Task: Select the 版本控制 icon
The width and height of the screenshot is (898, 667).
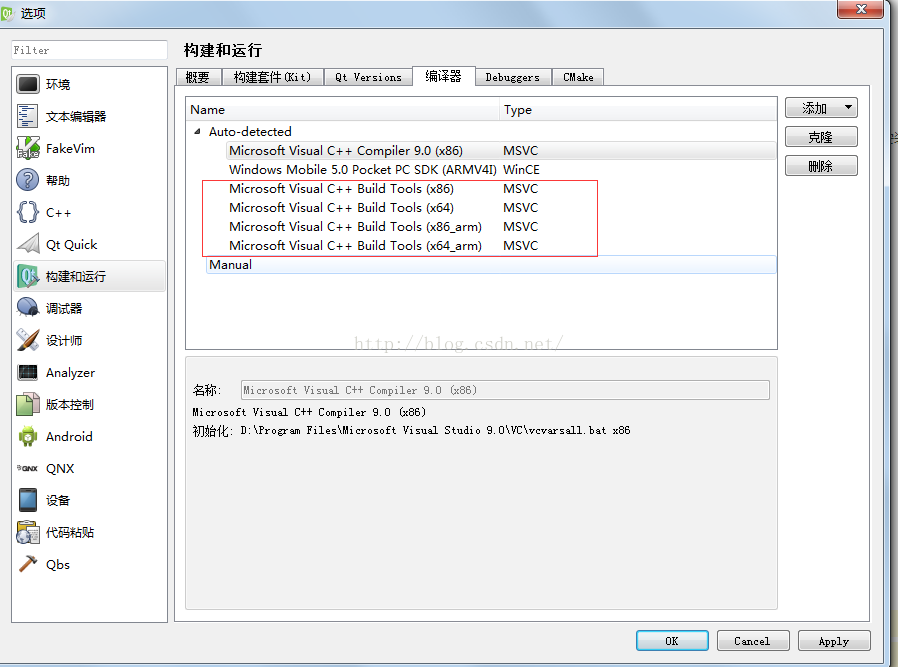Action: pos(27,405)
